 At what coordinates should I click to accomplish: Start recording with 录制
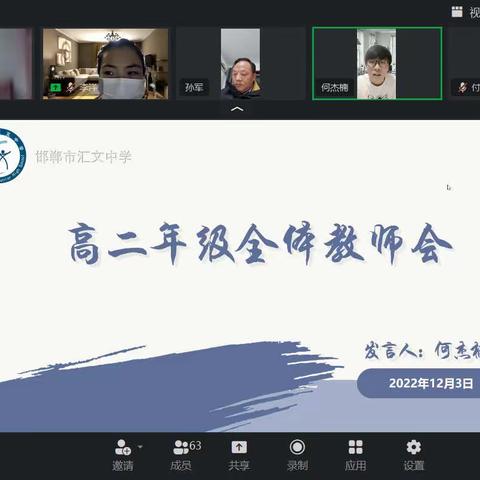coord(297,455)
